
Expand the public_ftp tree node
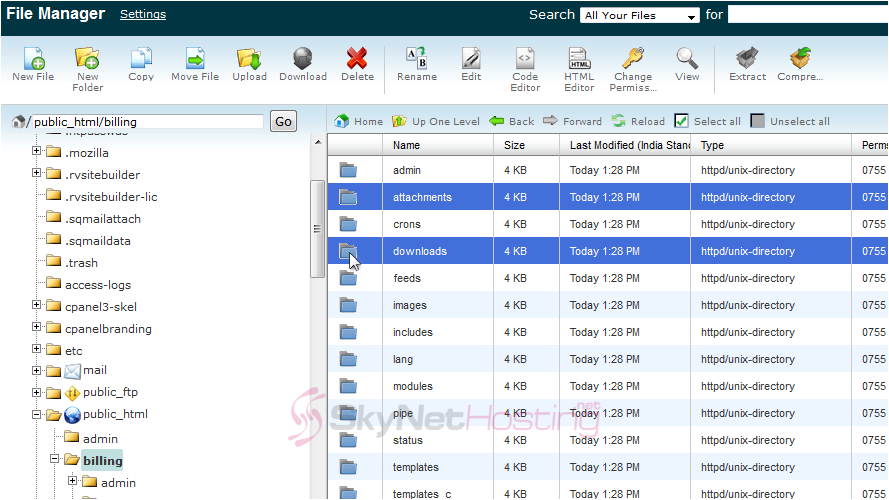click(x=36, y=392)
